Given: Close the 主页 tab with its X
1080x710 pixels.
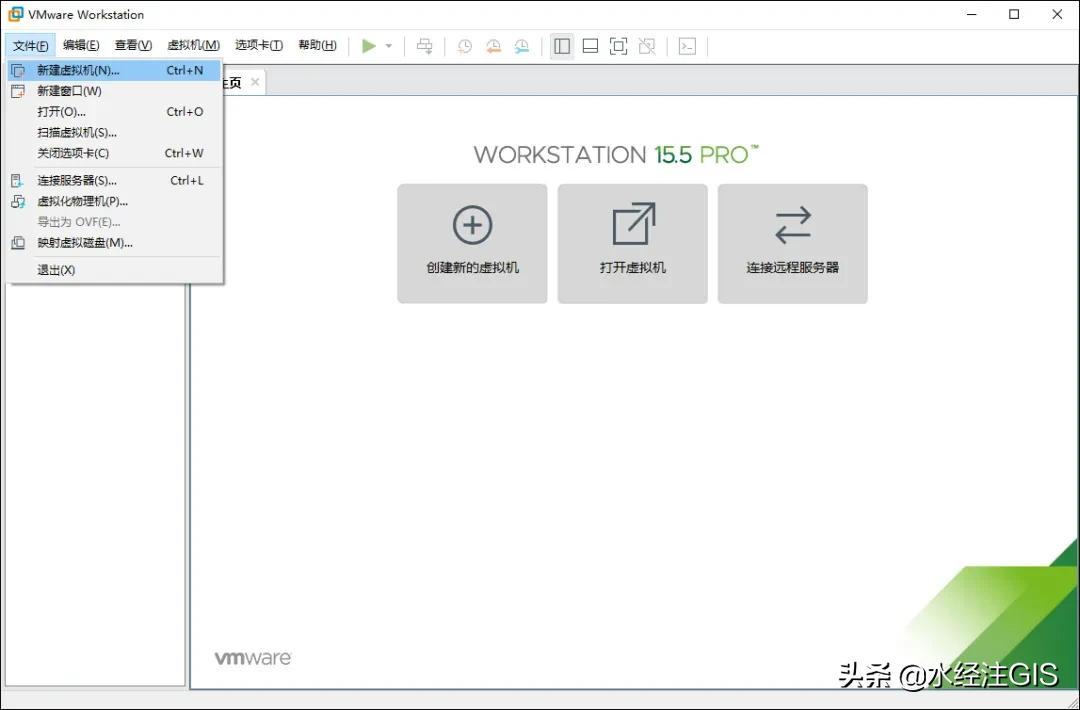Looking at the screenshot, I should coord(255,83).
